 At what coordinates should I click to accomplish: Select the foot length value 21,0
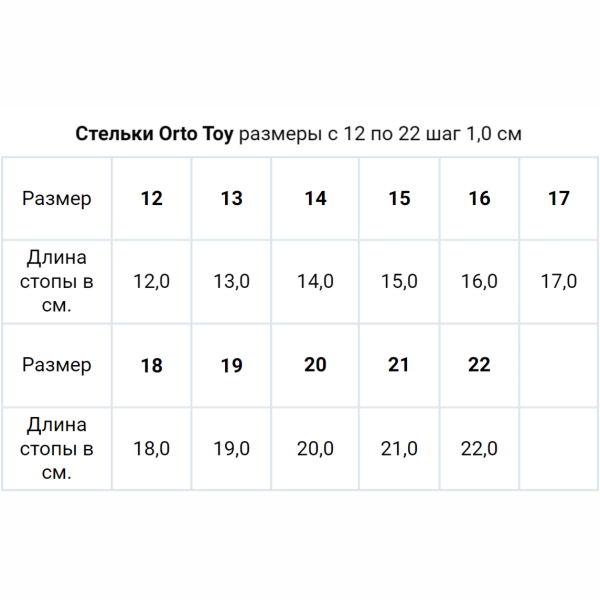click(399, 449)
